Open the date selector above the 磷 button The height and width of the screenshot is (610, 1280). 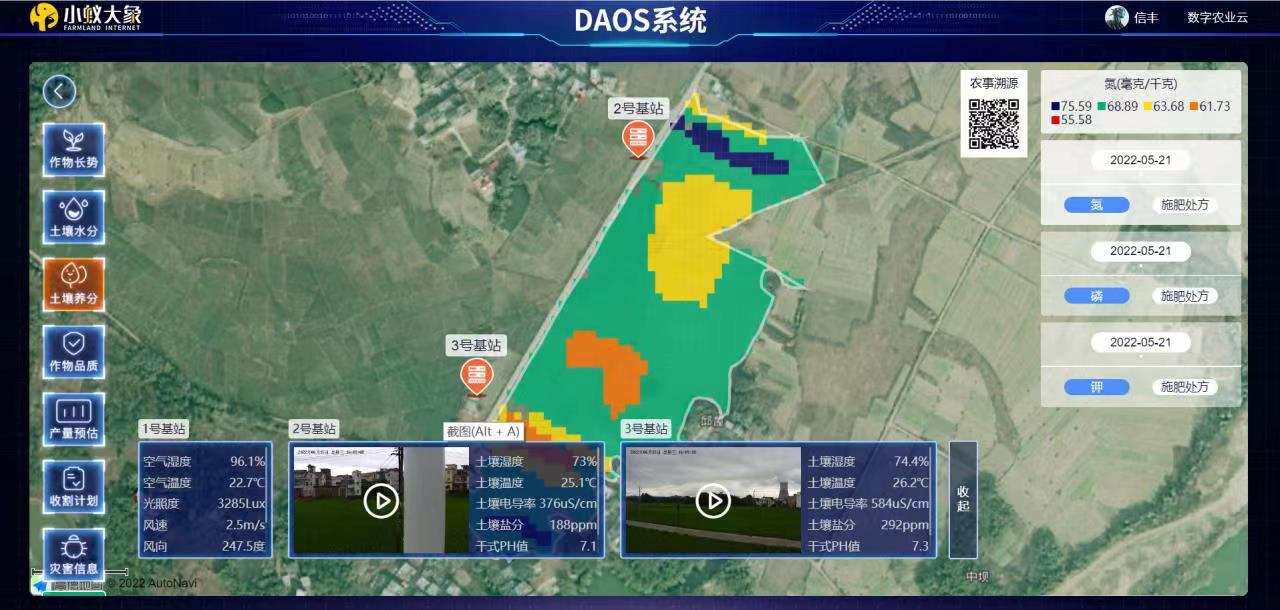click(1140, 251)
